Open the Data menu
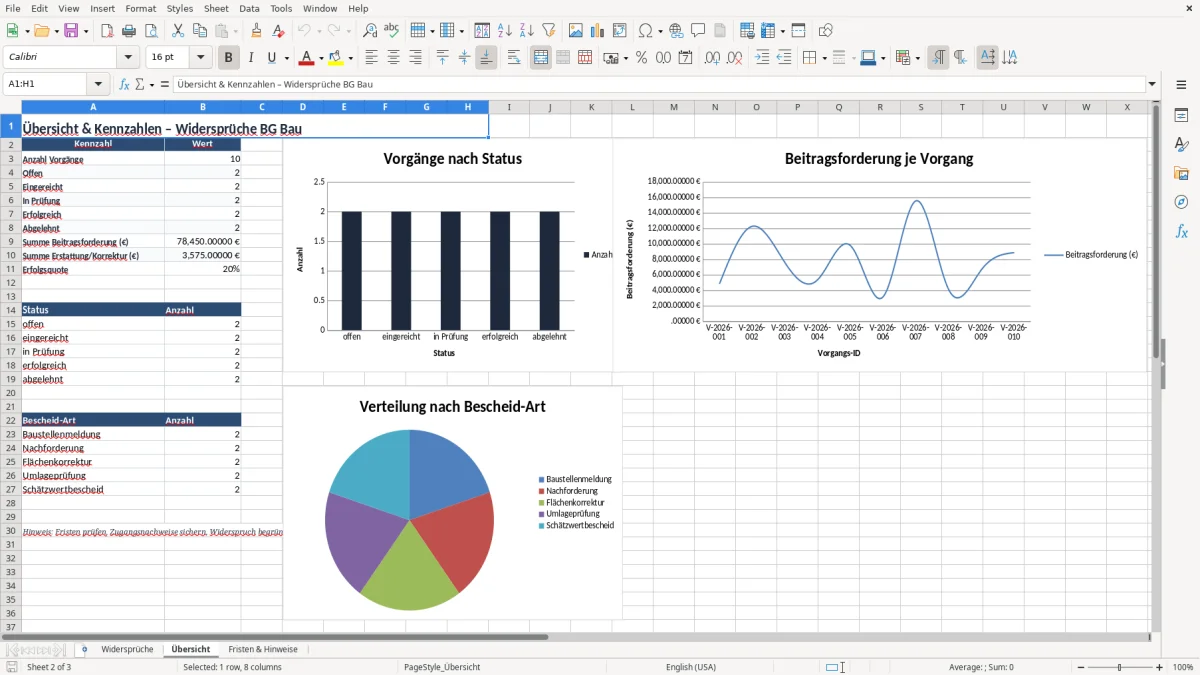Viewport: 1200px width, 675px height. click(249, 8)
